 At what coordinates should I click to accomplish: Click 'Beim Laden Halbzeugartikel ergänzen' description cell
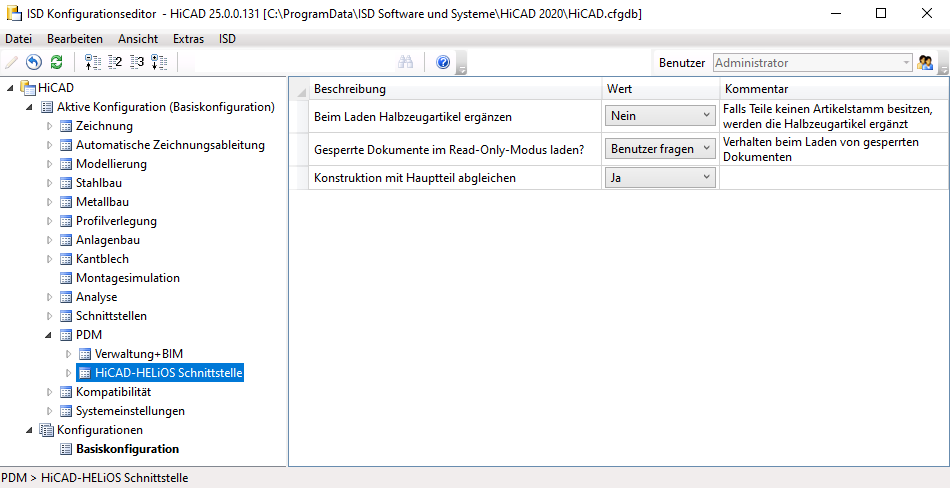(455, 116)
